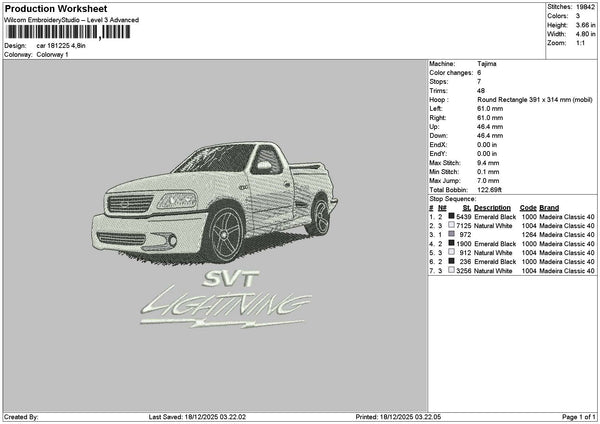Click the Code column header

528,208
